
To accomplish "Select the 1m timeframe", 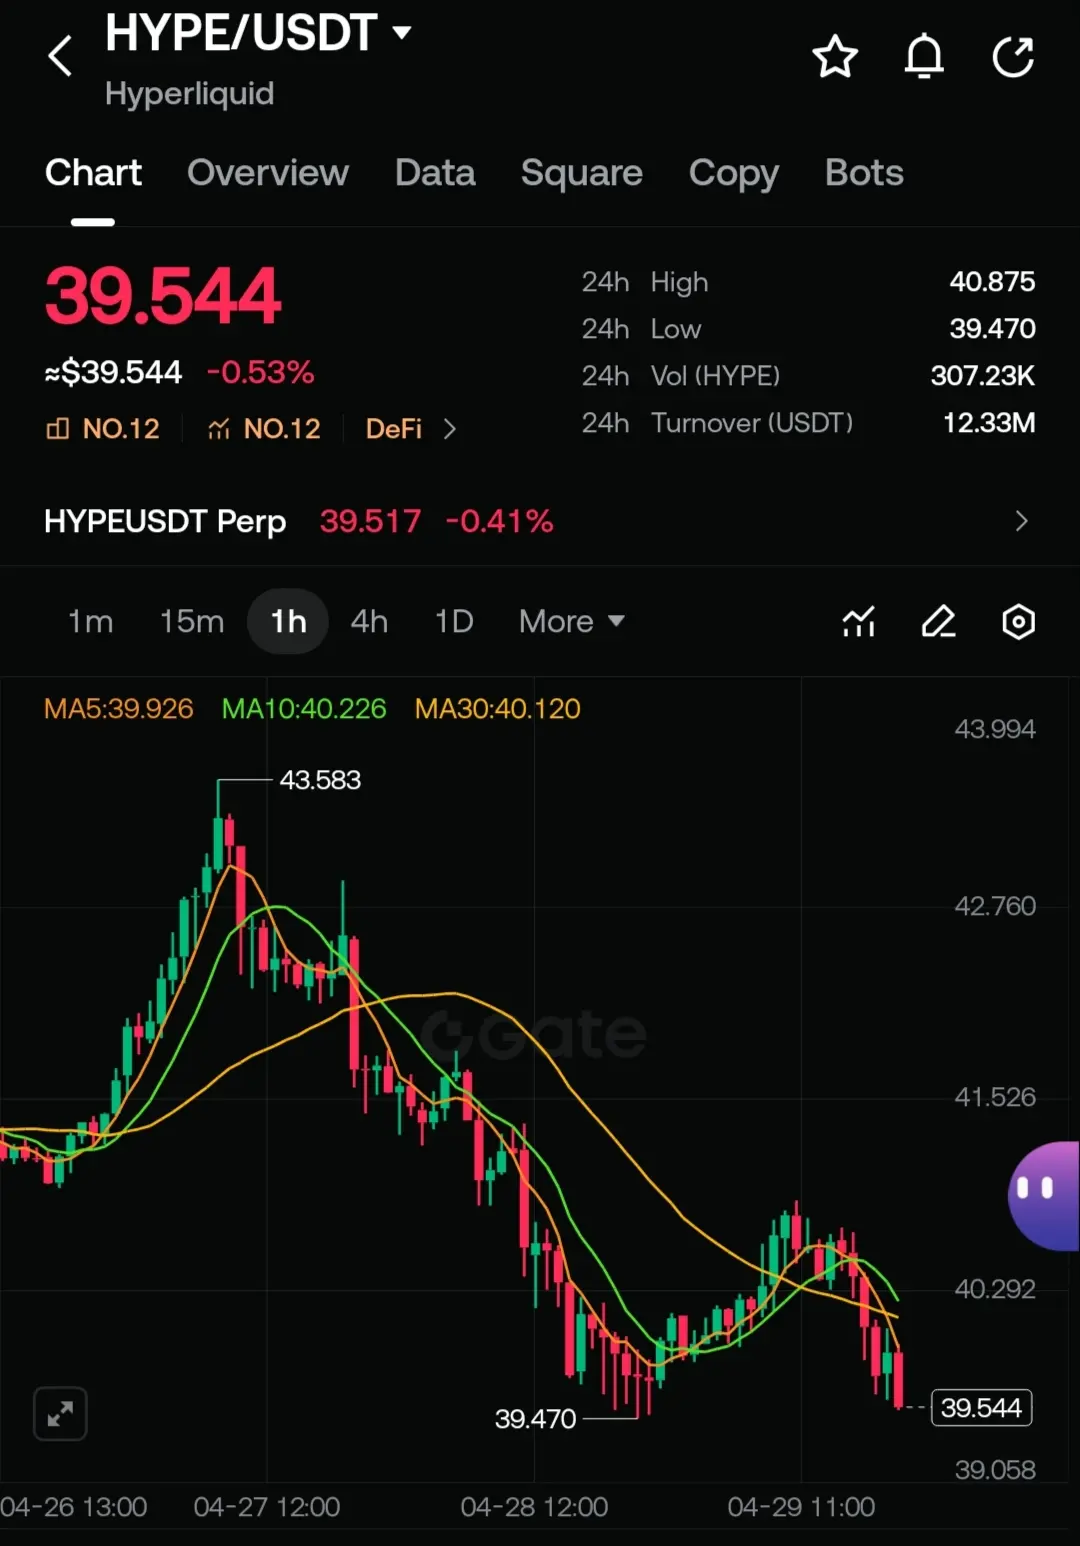I will click(90, 622).
